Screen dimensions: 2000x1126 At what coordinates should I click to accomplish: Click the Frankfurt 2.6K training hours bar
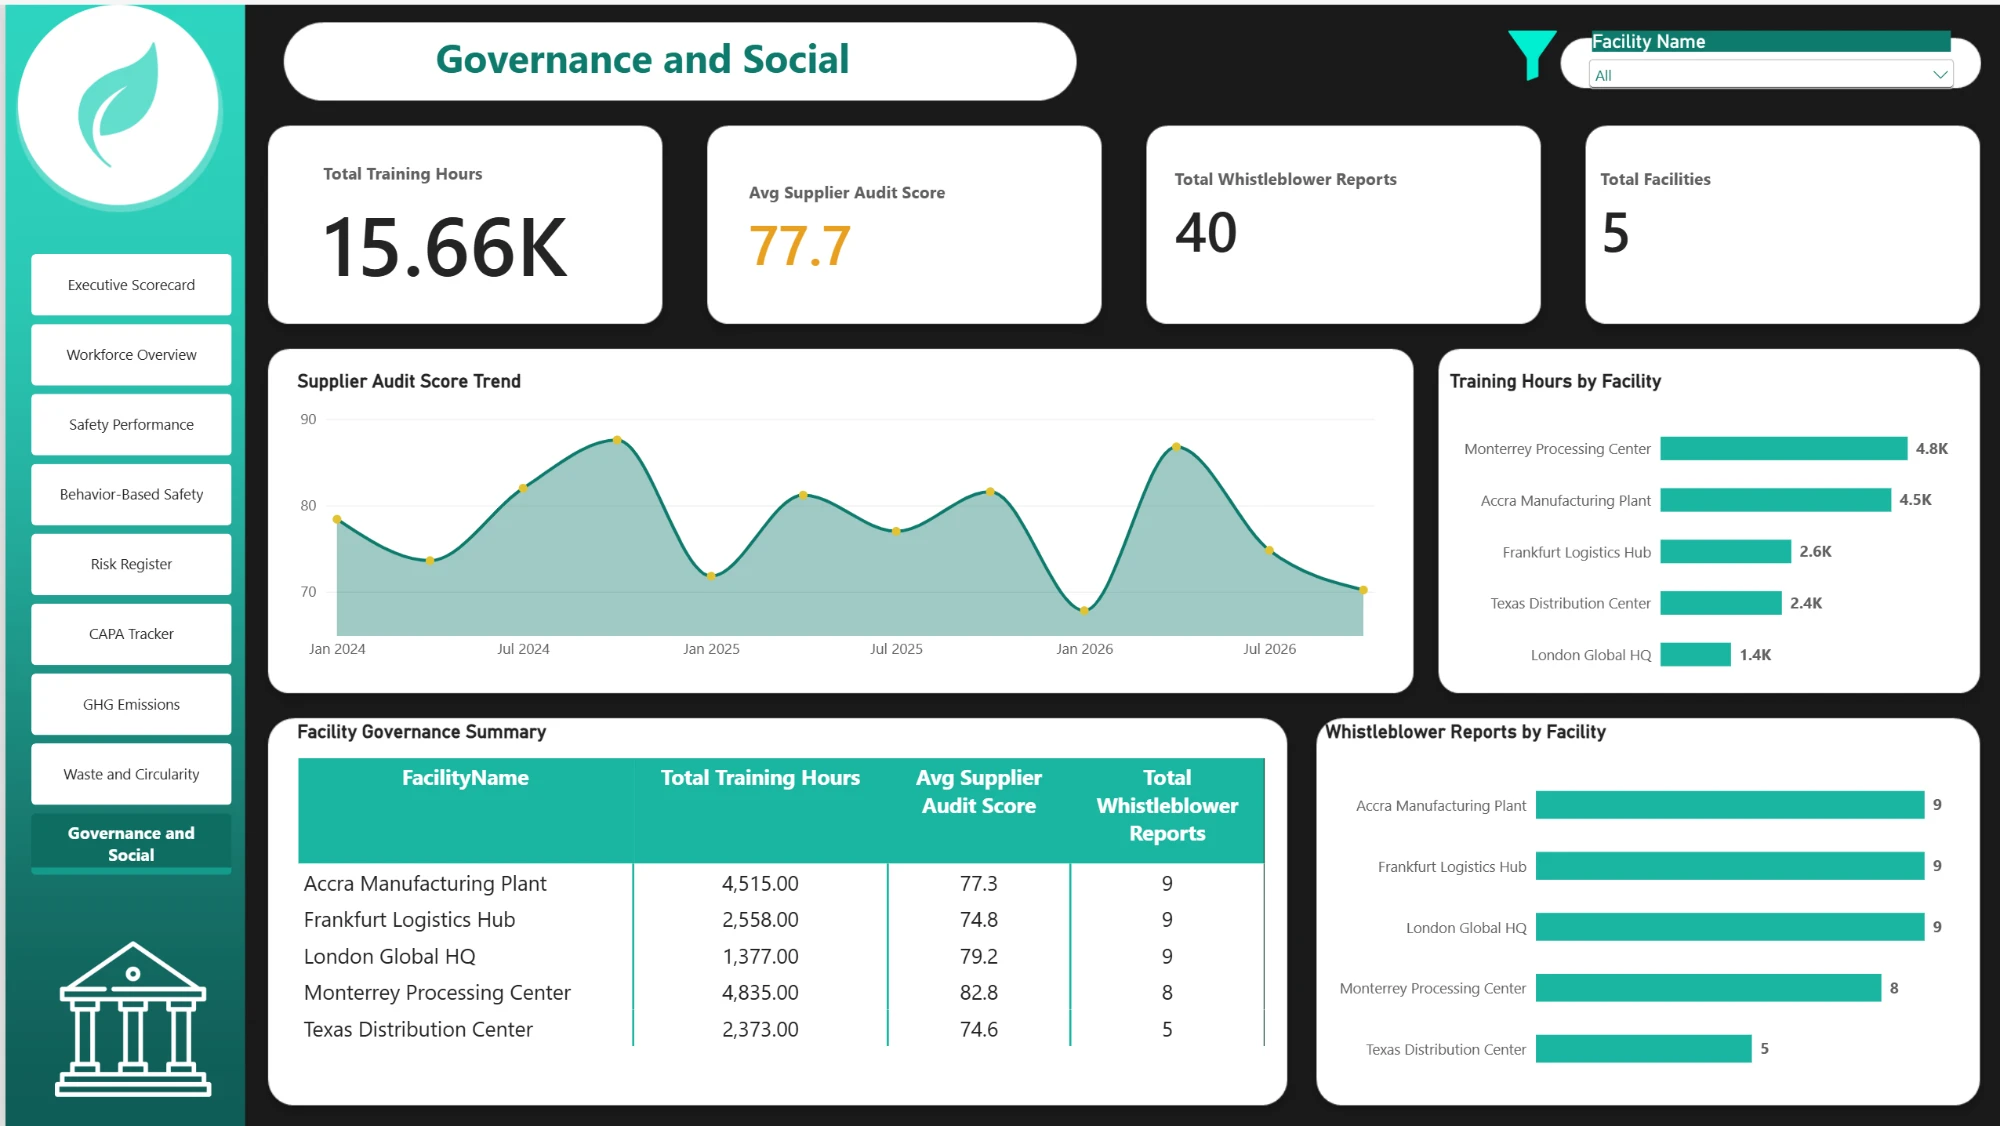pos(1725,552)
